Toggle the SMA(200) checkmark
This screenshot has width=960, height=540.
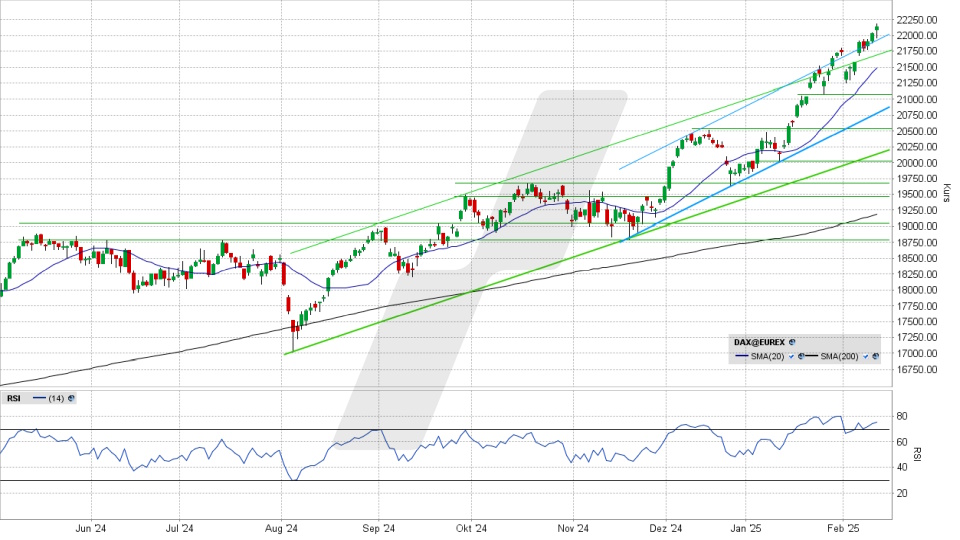click(866, 356)
